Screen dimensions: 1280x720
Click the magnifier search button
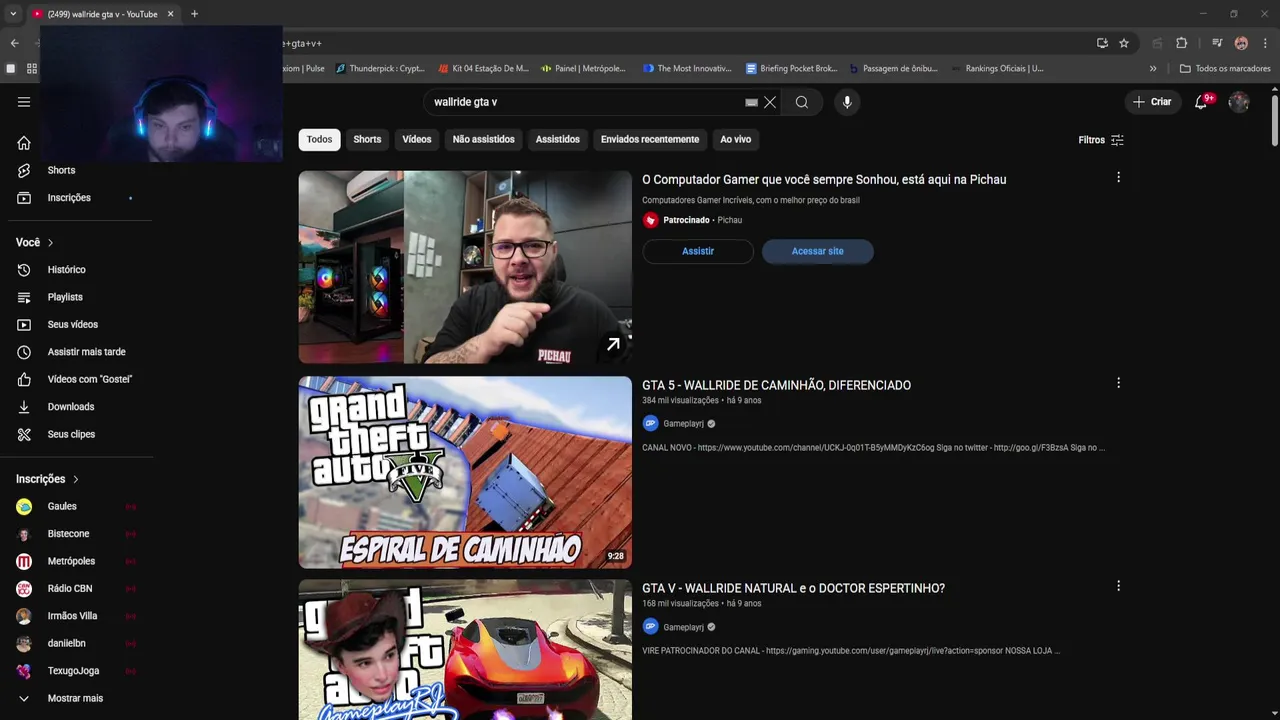pos(802,102)
